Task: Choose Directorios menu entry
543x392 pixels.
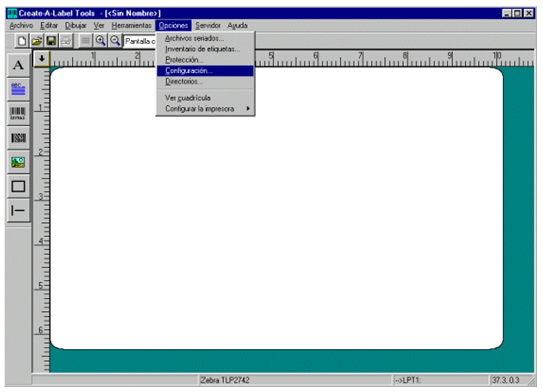Action: coord(205,81)
